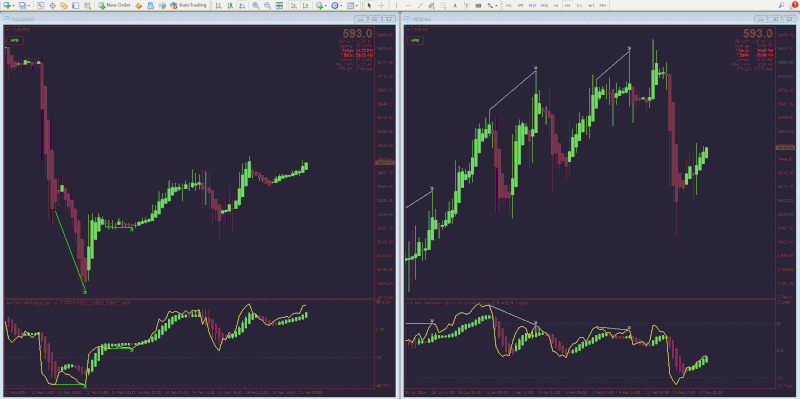
Task: Expand the new chart dropdown arrow
Action: point(14,5)
